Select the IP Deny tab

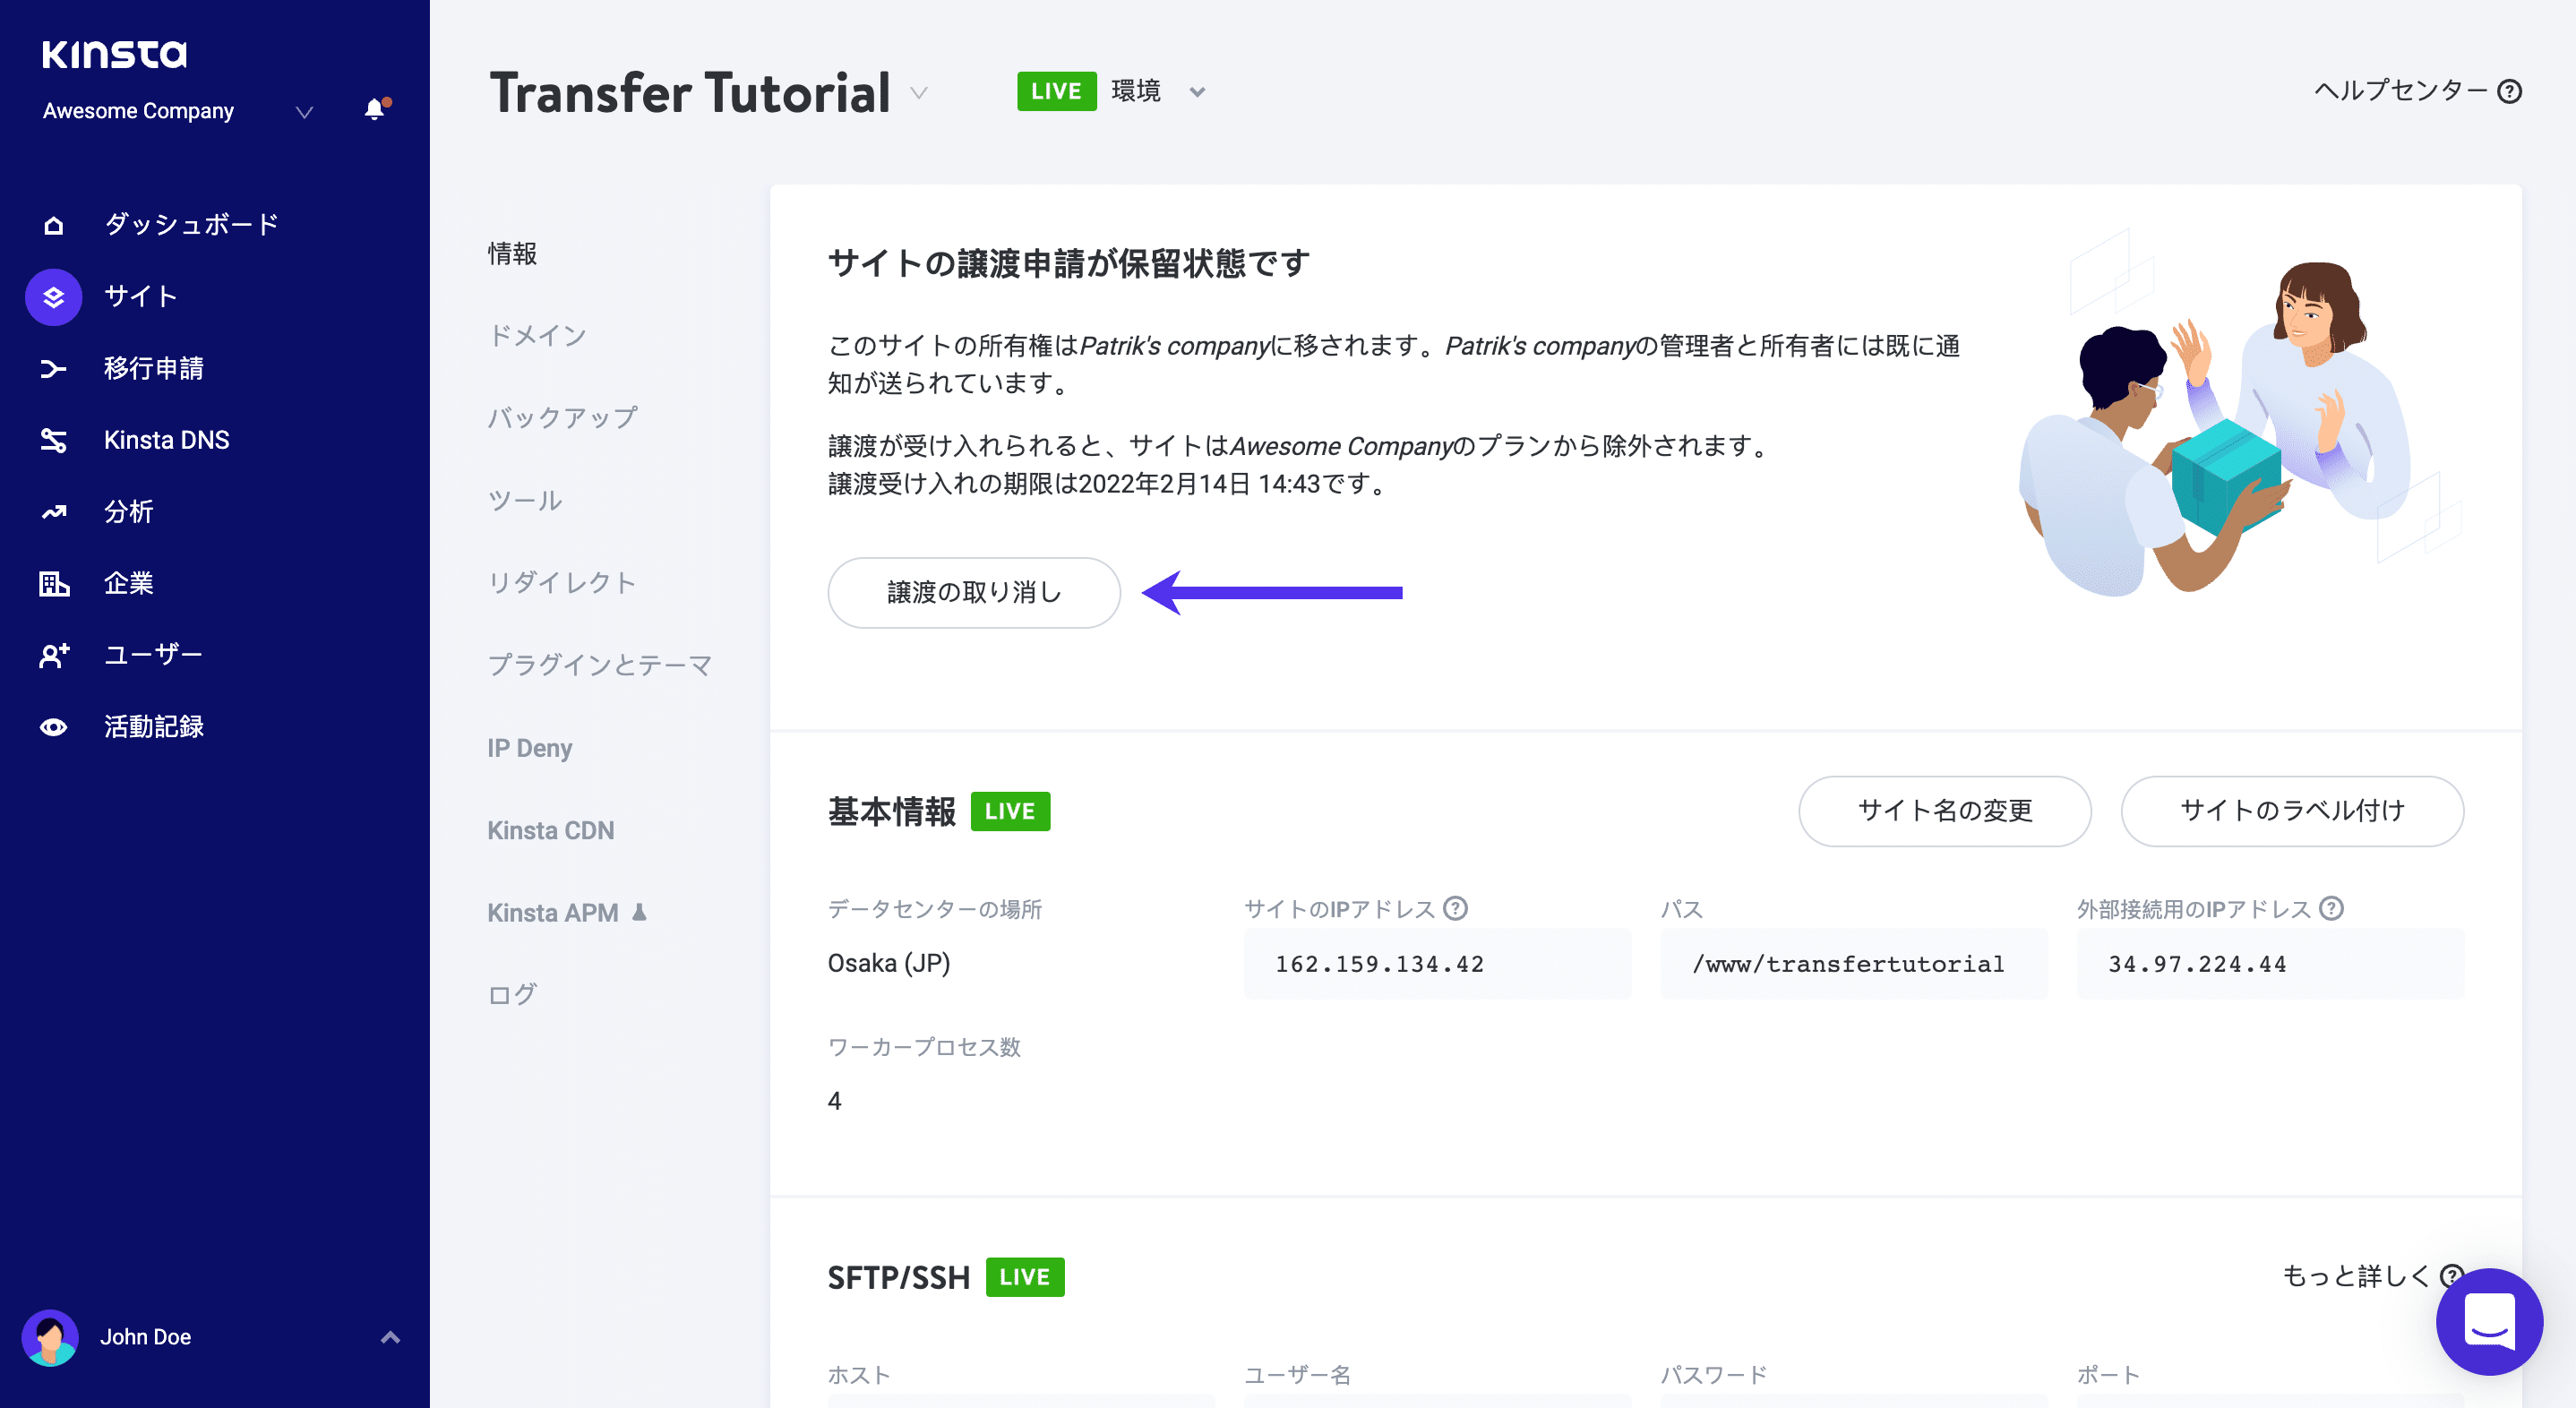pos(530,748)
